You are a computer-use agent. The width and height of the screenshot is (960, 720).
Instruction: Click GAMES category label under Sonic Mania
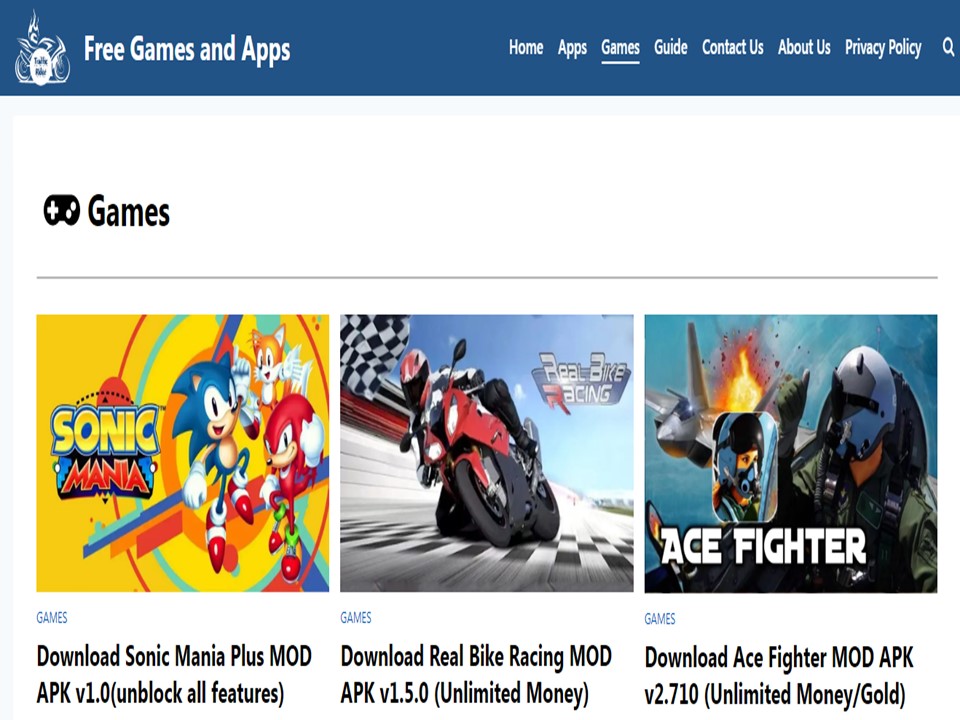point(52,617)
